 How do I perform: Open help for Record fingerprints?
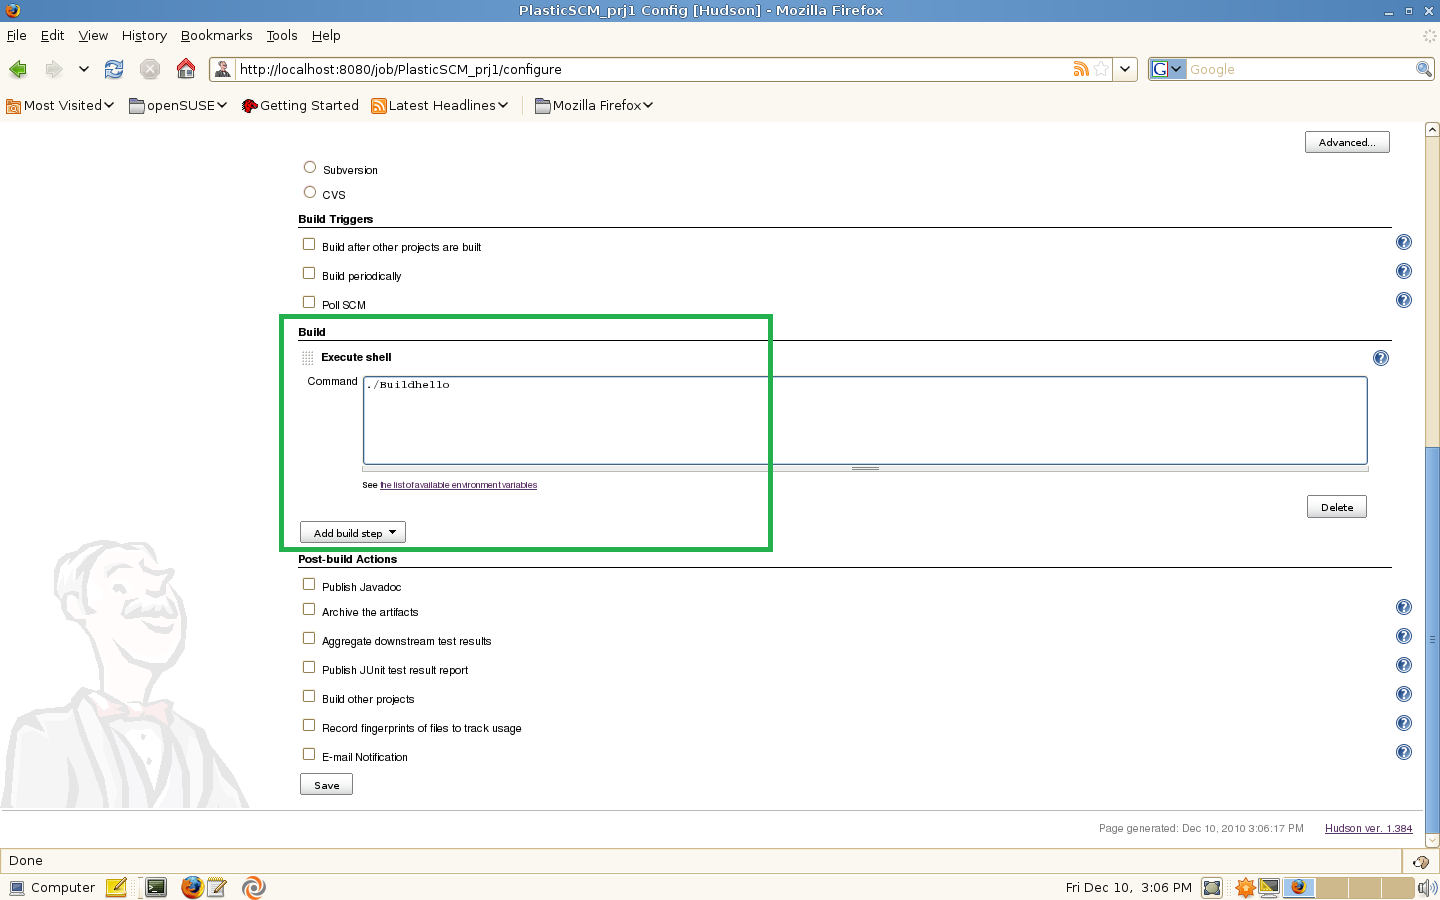1404,723
